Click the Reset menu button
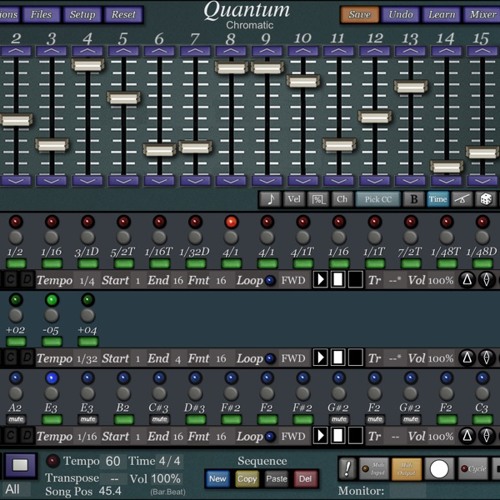Image resolution: width=500 pixels, height=500 pixels. (123, 14)
